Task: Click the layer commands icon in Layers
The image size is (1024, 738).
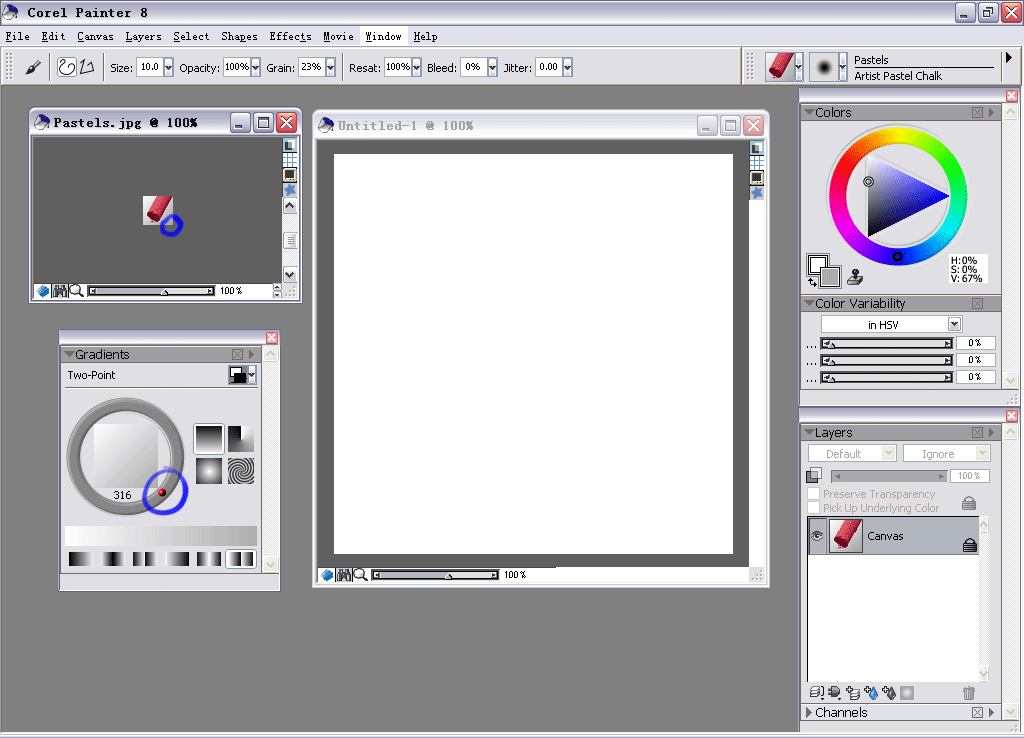Action: [x=816, y=692]
